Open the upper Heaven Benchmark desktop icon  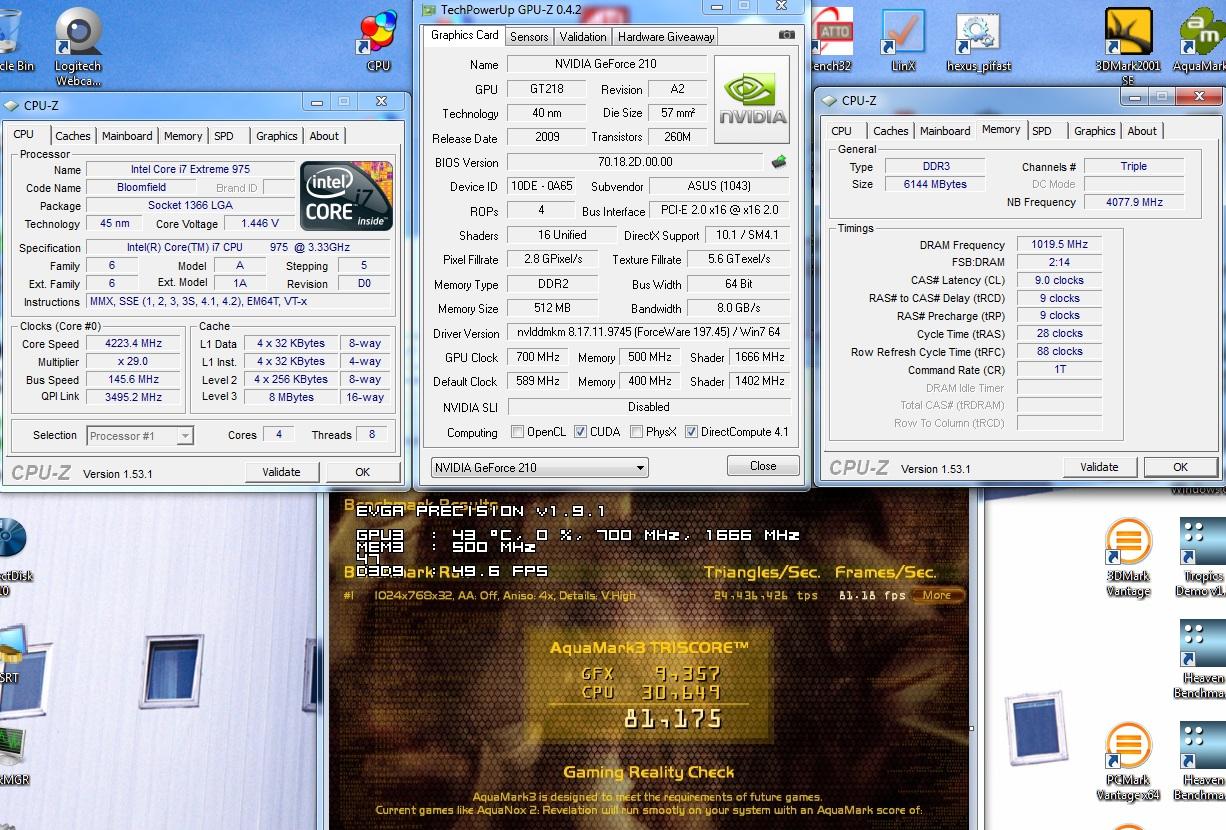click(x=1203, y=660)
